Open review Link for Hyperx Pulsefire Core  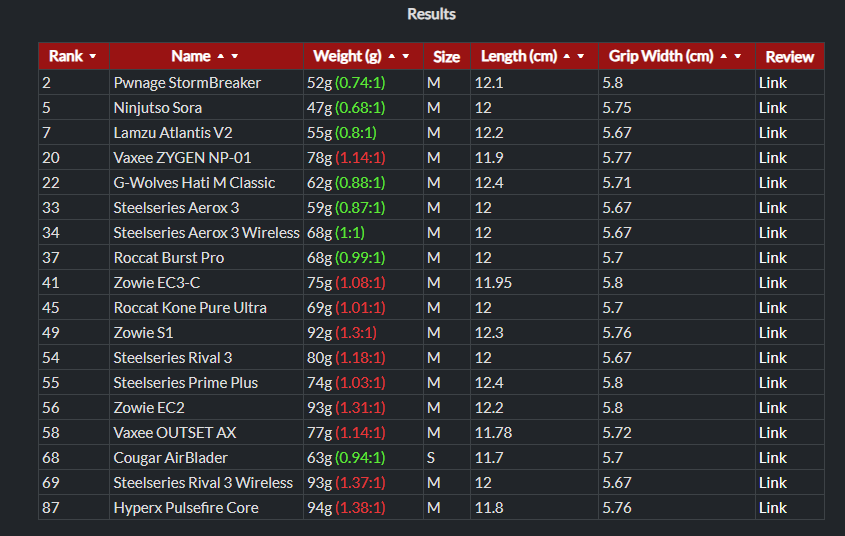tap(773, 507)
